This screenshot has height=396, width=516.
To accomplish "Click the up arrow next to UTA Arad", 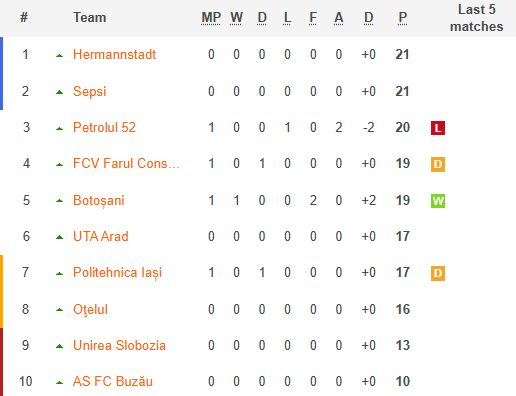I will coord(59,237).
